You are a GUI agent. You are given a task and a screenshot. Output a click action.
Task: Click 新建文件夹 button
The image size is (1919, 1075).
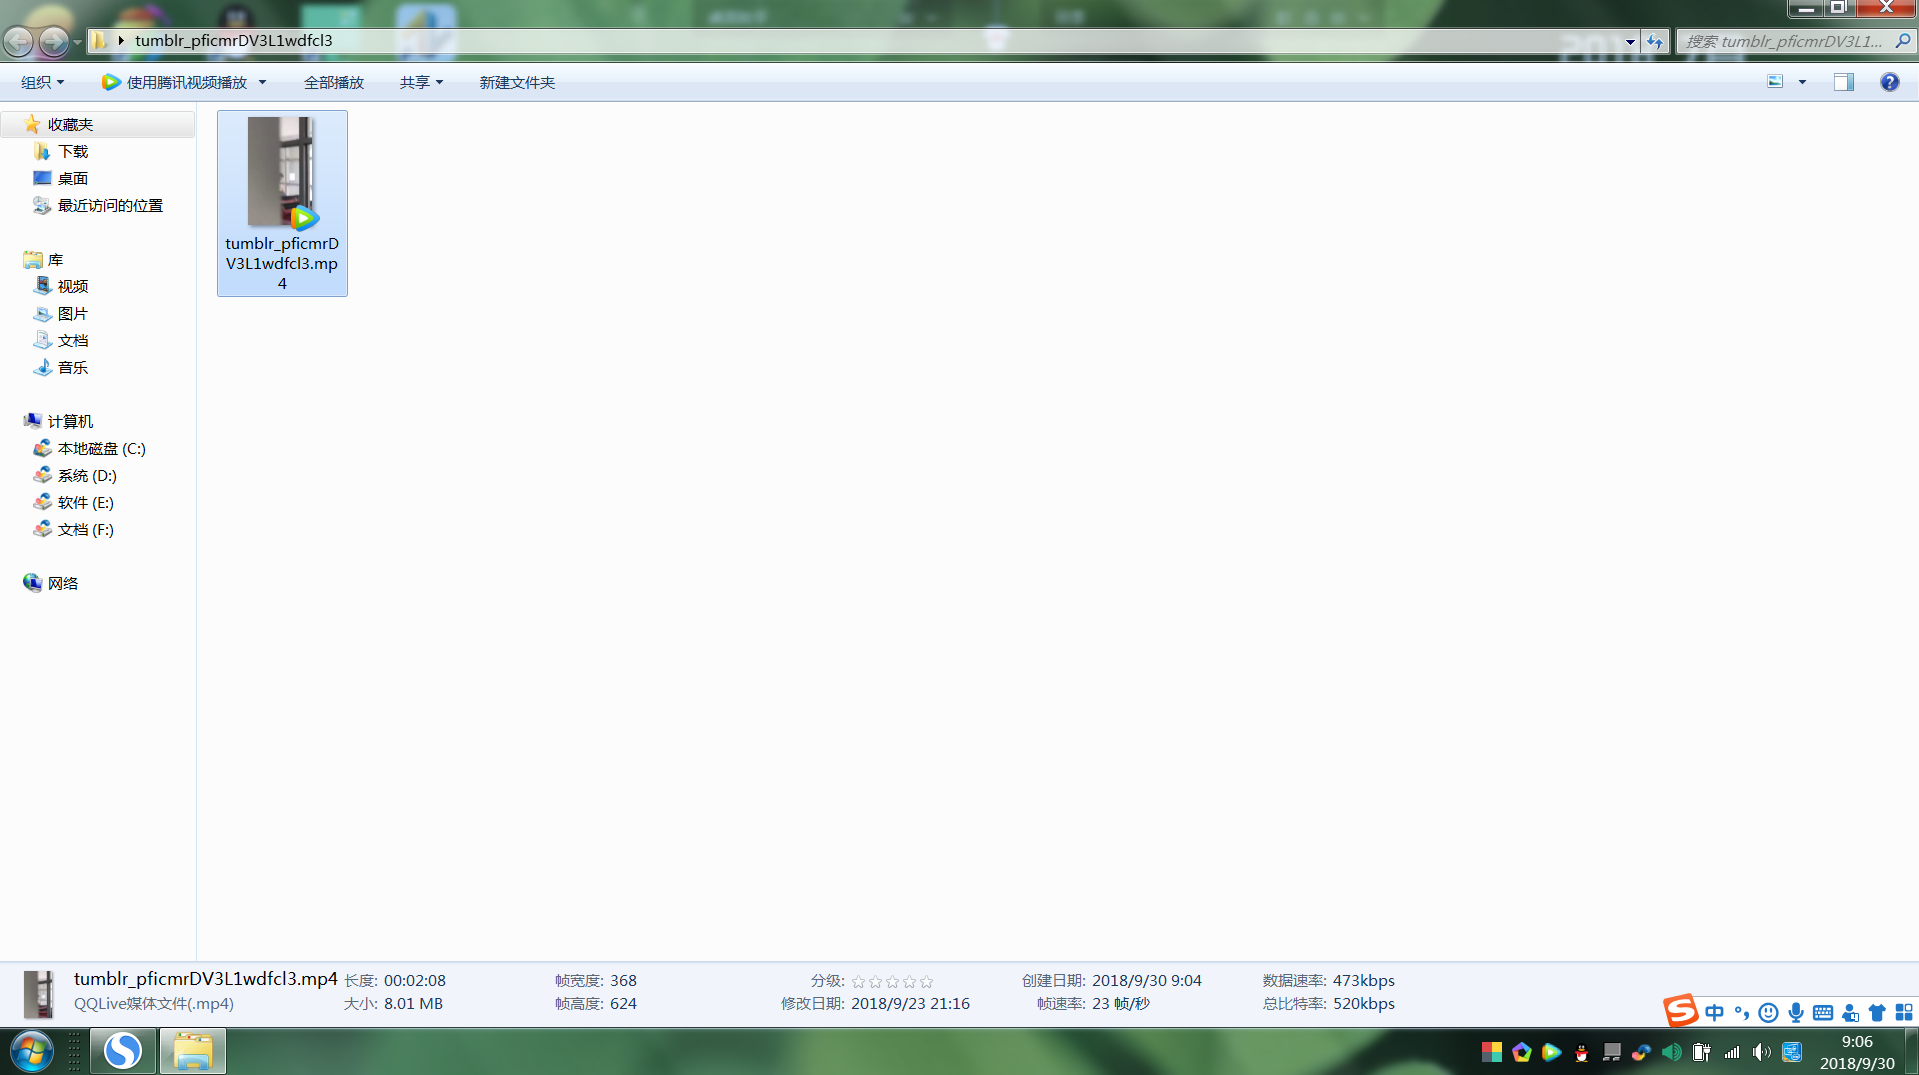click(517, 82)
